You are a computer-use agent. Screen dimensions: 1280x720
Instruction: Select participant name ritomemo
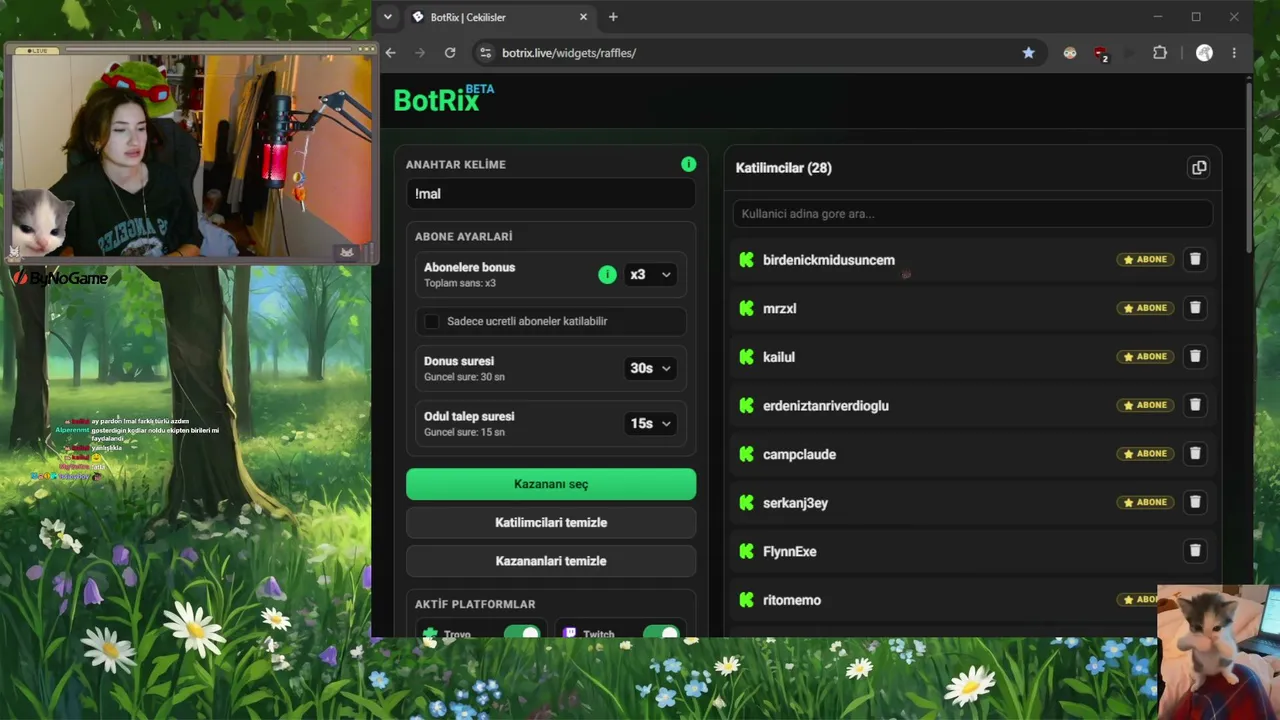[792, 600]
